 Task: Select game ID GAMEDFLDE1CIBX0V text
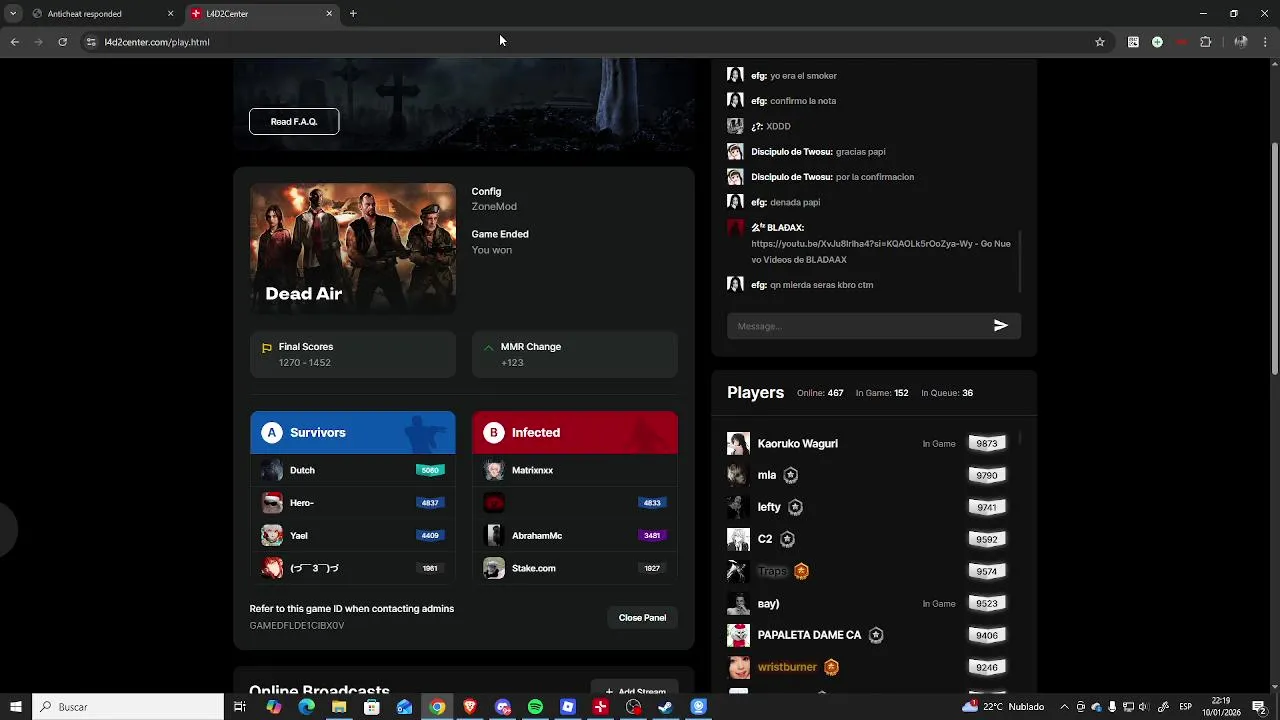(x=297, y=625)
